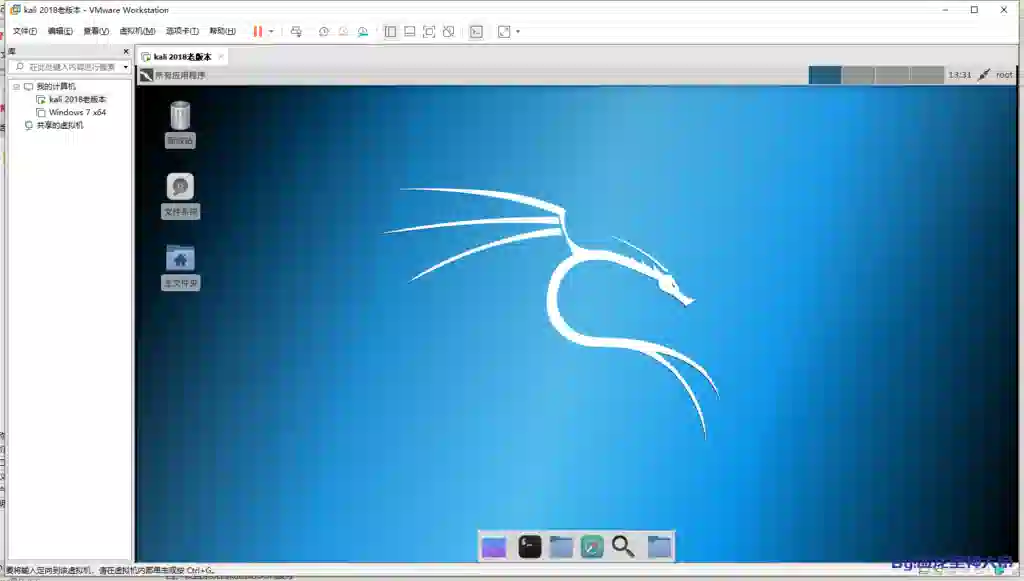The height and width of the screenshot is (581, 1024).
Task: Open the file manager folder in the dock
Action: pyautogui.click(x=561, y=547)
